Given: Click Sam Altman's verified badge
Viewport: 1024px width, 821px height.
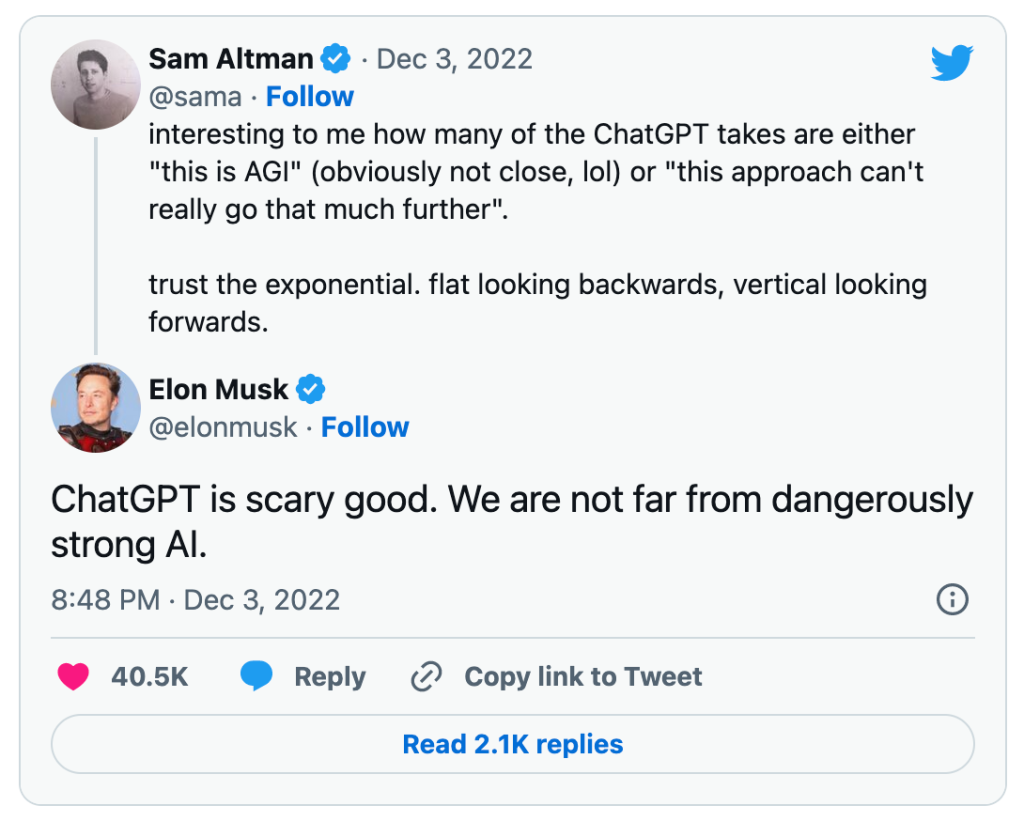Looking at the screenshot, I should point(337,59).
